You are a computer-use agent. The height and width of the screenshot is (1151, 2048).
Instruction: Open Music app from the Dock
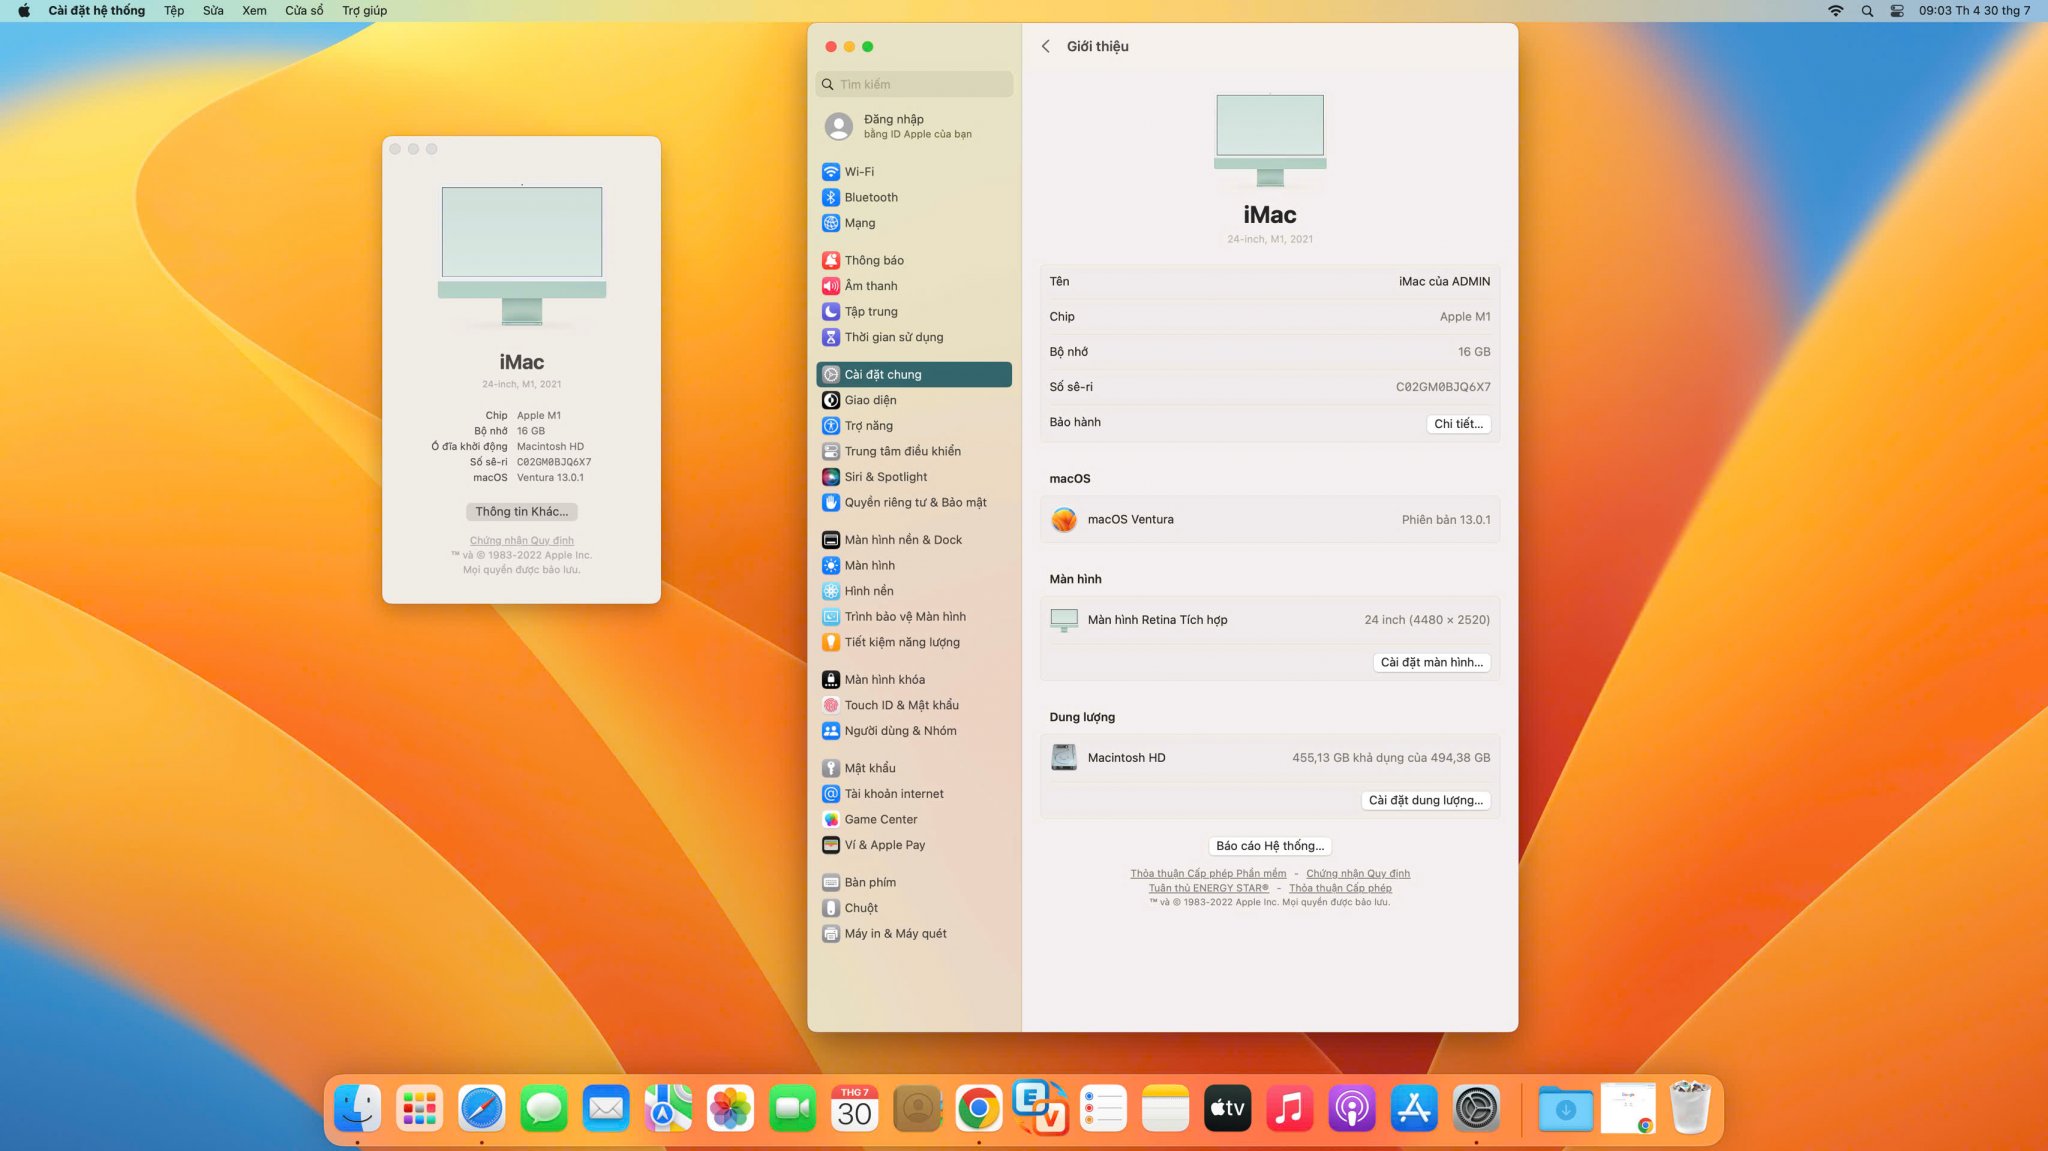(1290, 1108)
